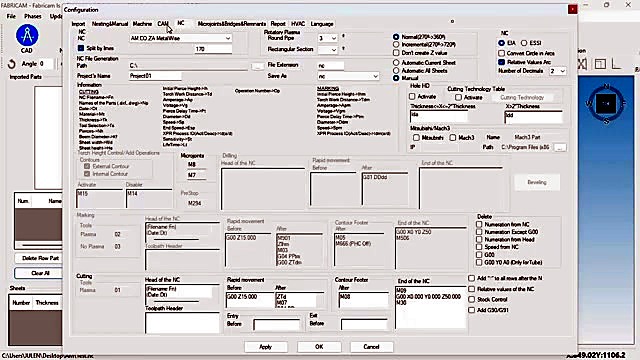Click the Split by lines value field
The height and width of the screenshot is (360, 640).
[x=213, y=49]
